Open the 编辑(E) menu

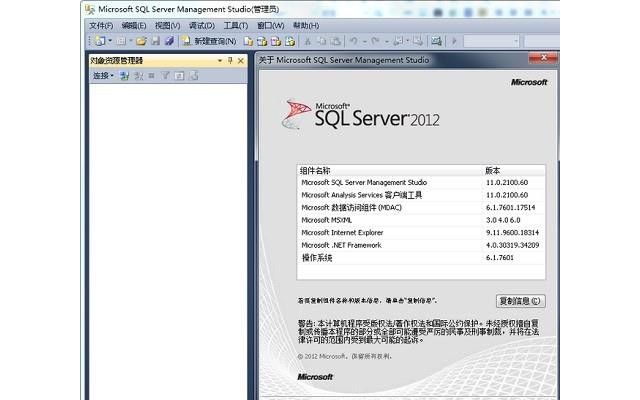(x=133, y=26)
